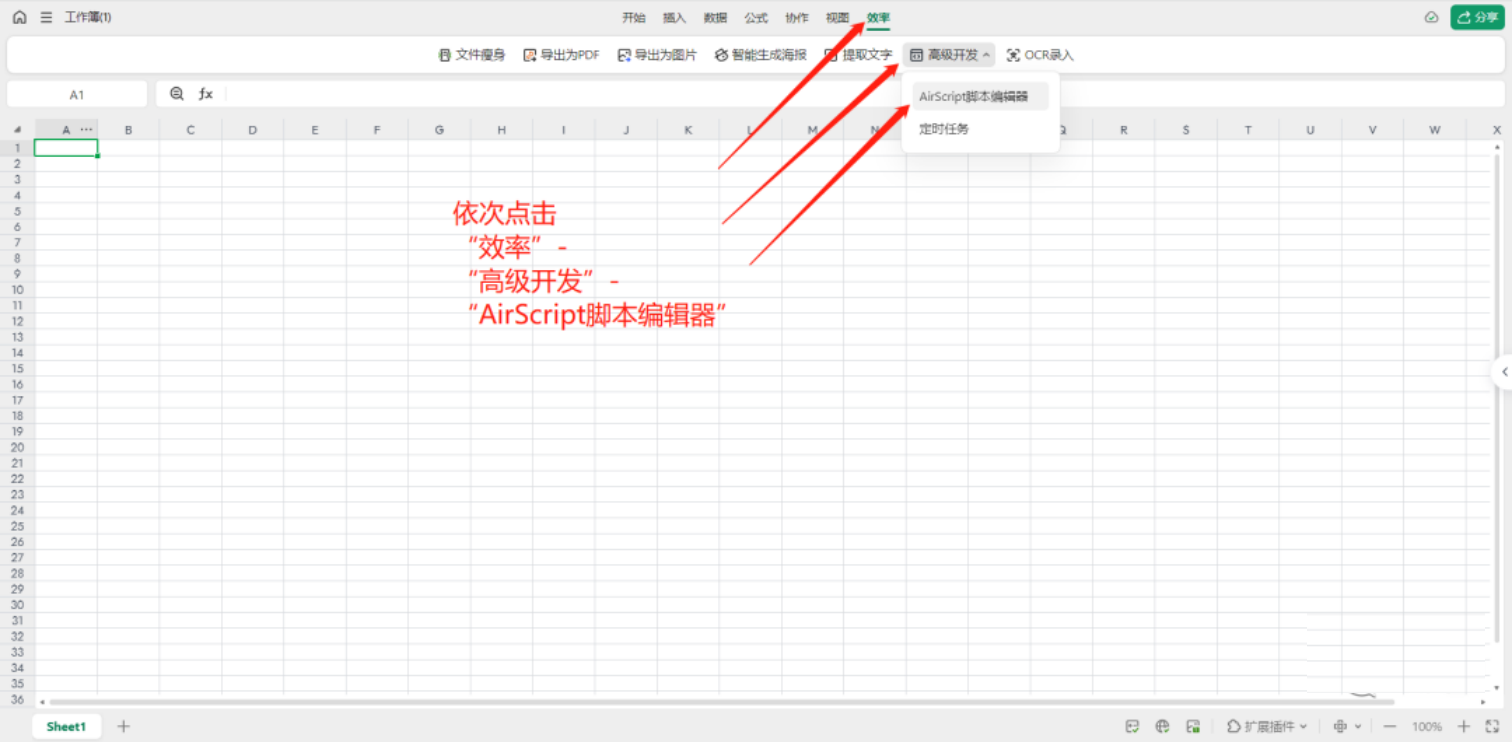Select row 10 header
This screenshot has height=742, width=1512.
17,290
